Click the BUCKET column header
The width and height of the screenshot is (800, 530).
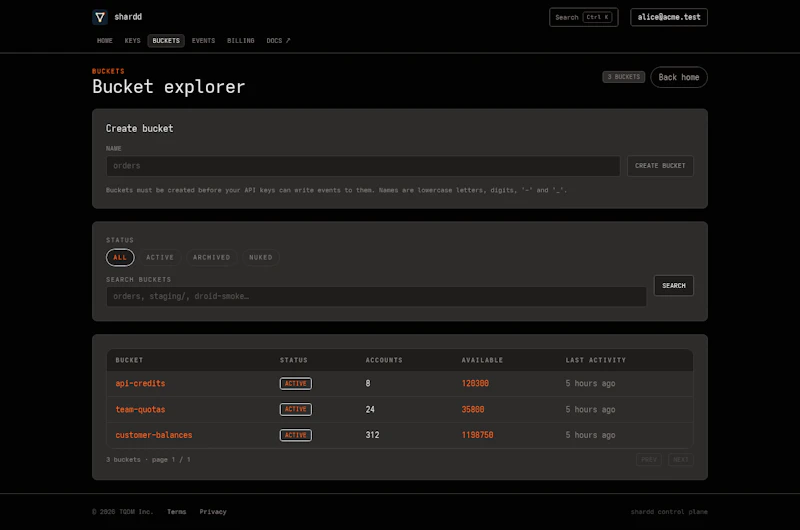click(129, 360)
